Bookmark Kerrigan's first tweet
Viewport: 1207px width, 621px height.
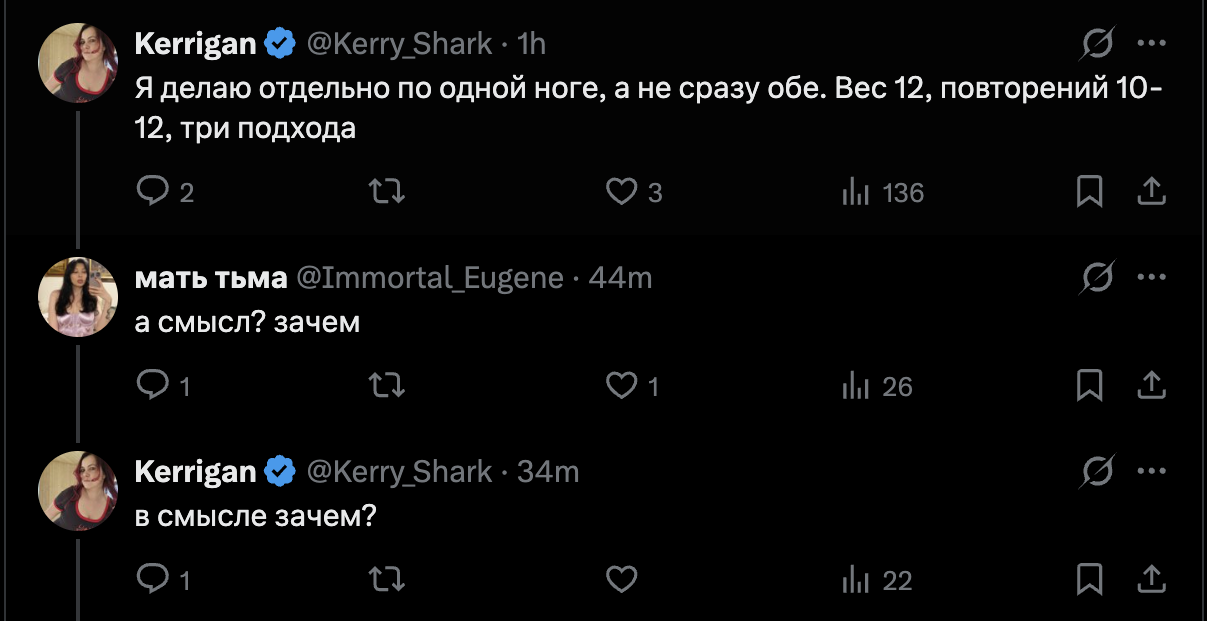1088,192
